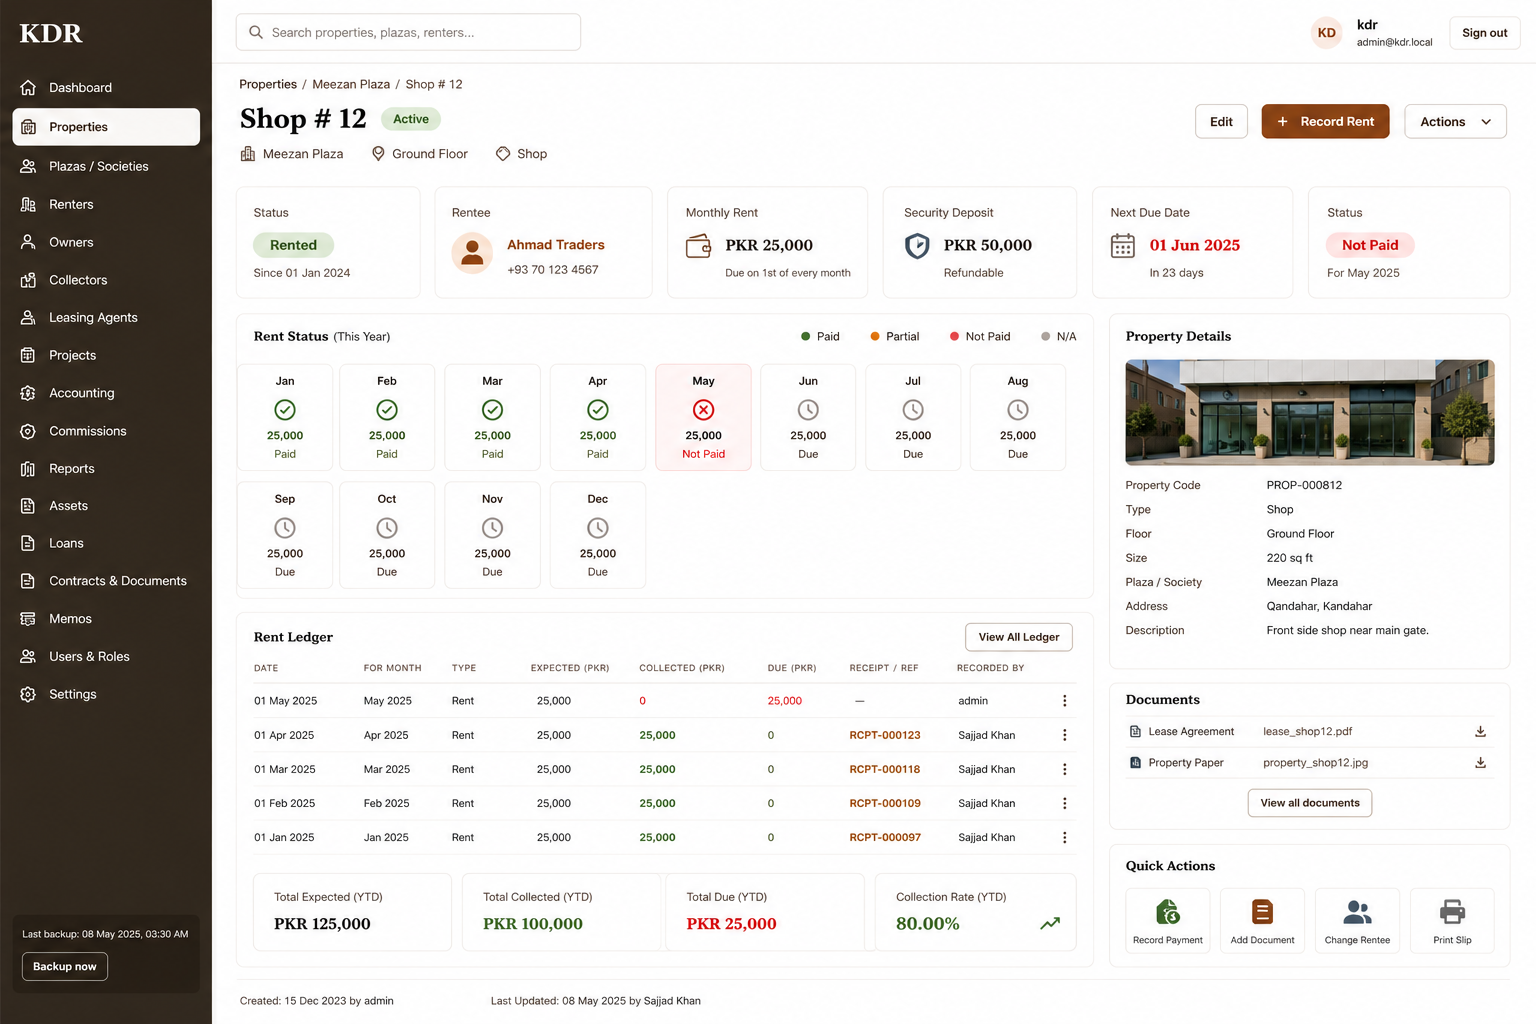Screen dimensions: 1536x1024
Task: Open lease_shop12.pdf file link
Action: point(1307,731)
